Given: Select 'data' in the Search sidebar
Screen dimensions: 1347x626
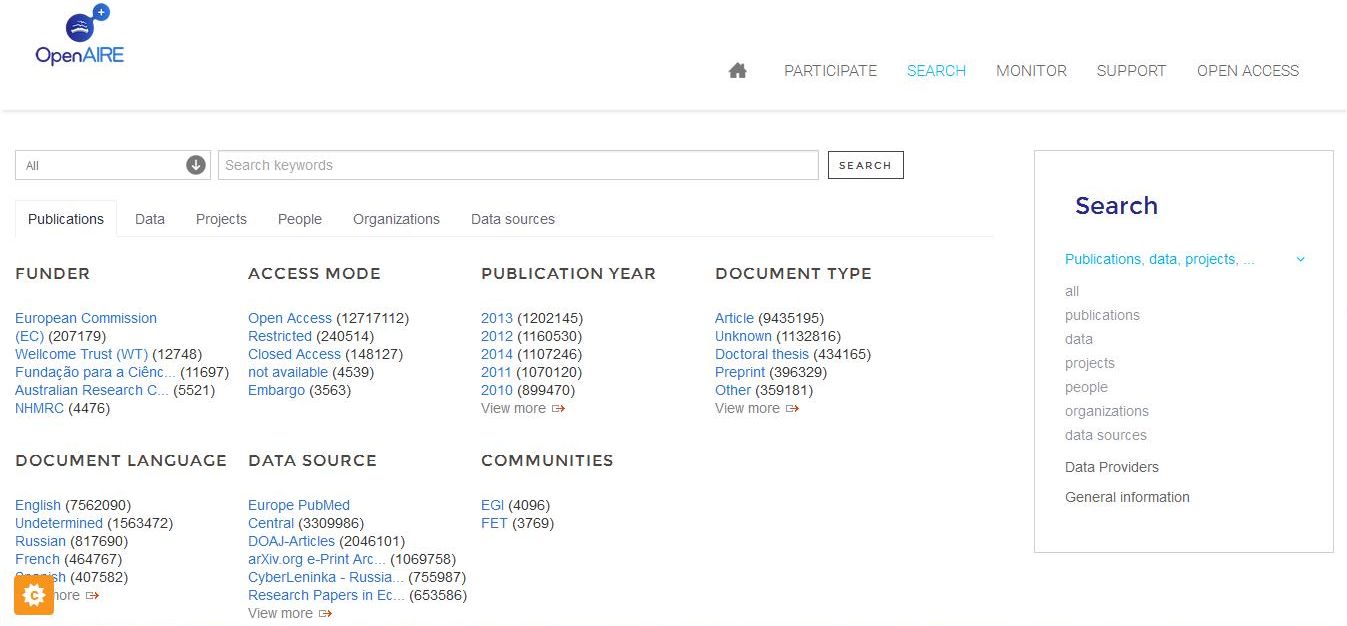Looking at the screenshot, I should pos(1079,339).
